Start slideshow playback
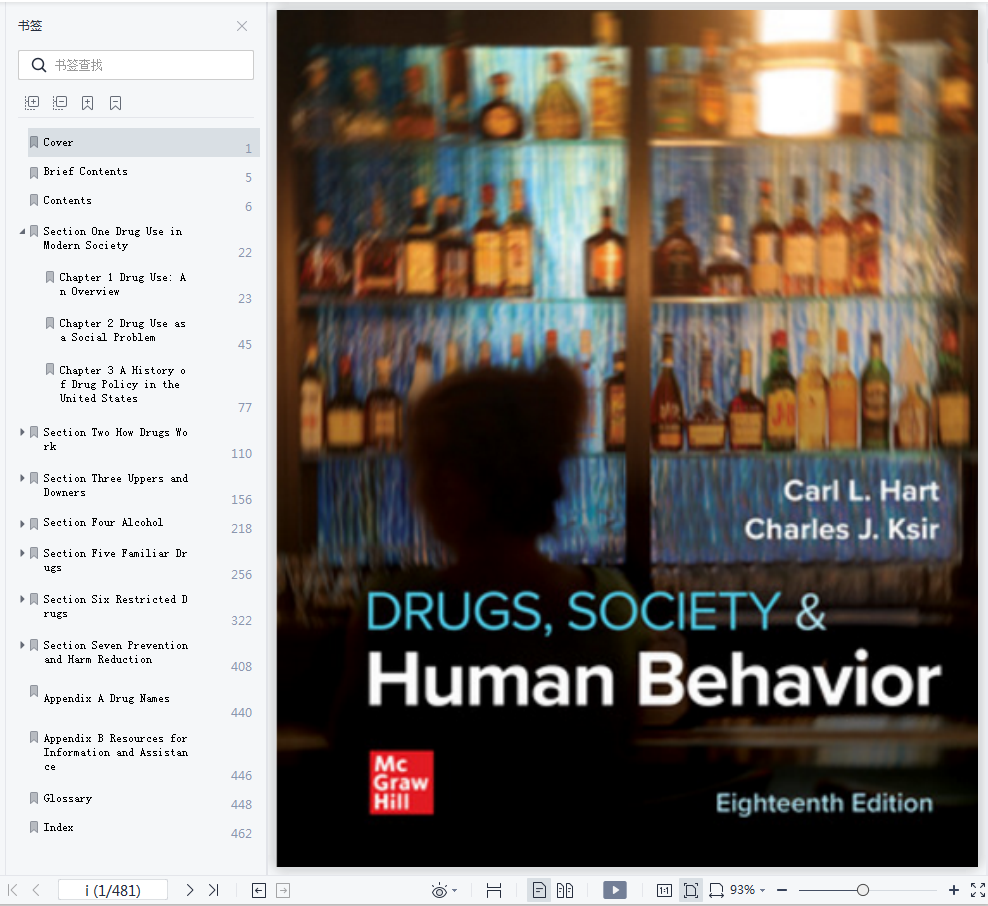Screen dimensions: 988x906 615,890
